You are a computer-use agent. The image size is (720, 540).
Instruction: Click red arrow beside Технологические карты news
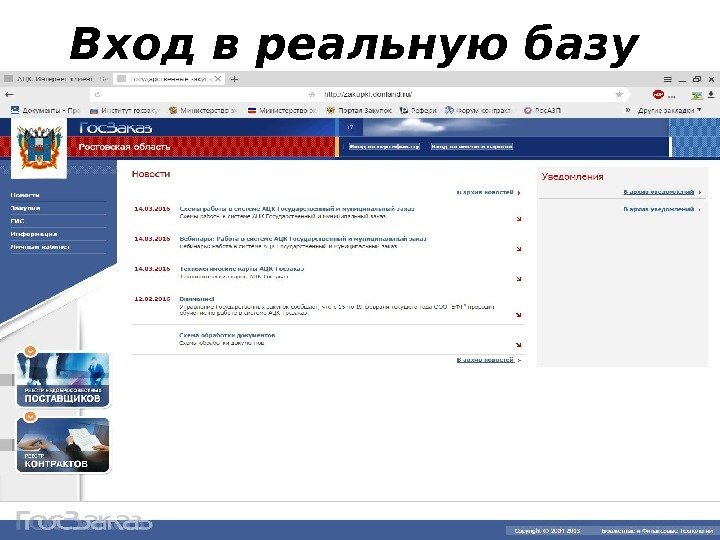coord(519,279)
